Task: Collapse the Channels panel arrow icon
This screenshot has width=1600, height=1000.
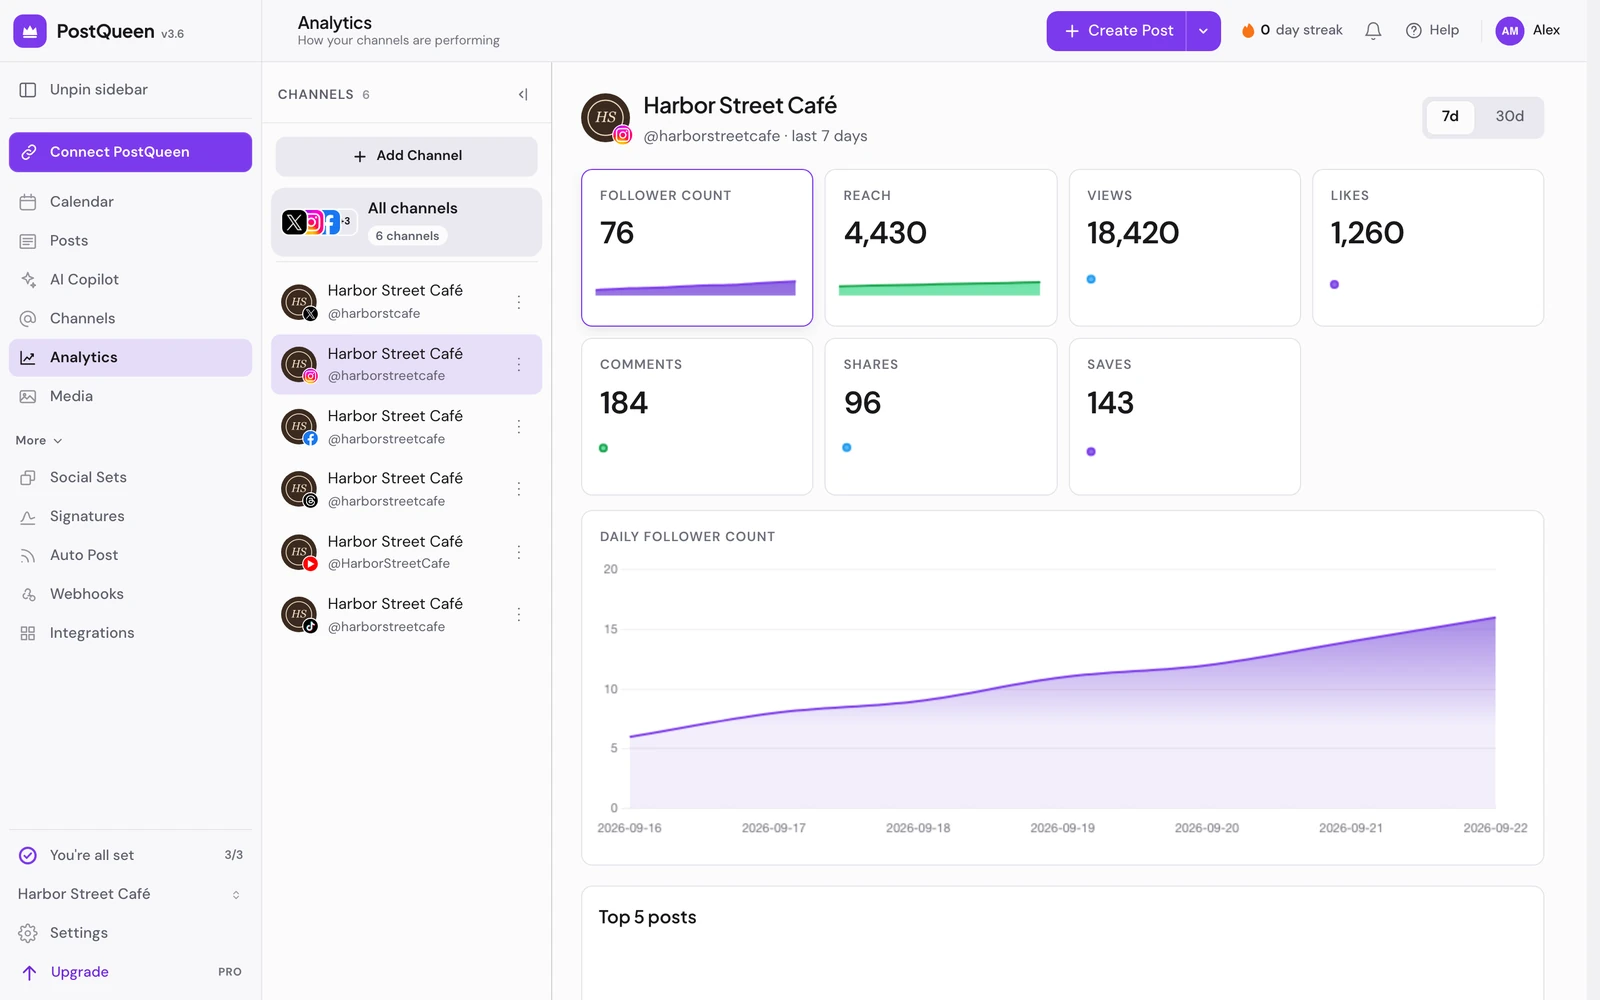Action: tap(523, 94)
